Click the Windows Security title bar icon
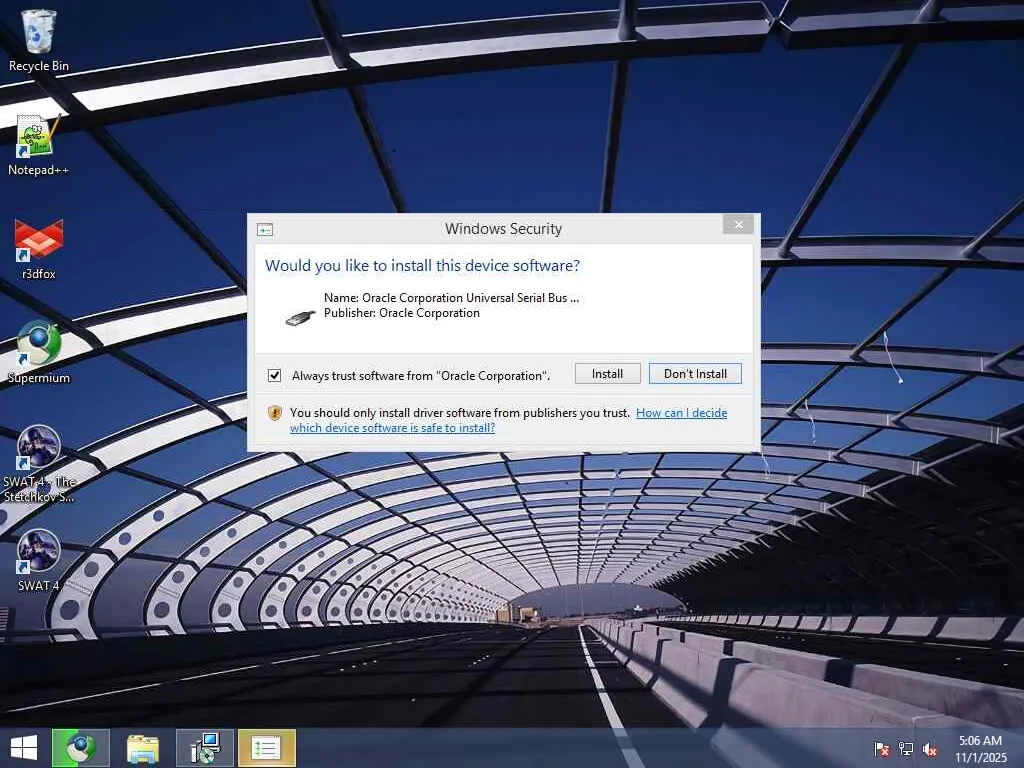This screenshot has width=1024, height=768. [264, 229]
